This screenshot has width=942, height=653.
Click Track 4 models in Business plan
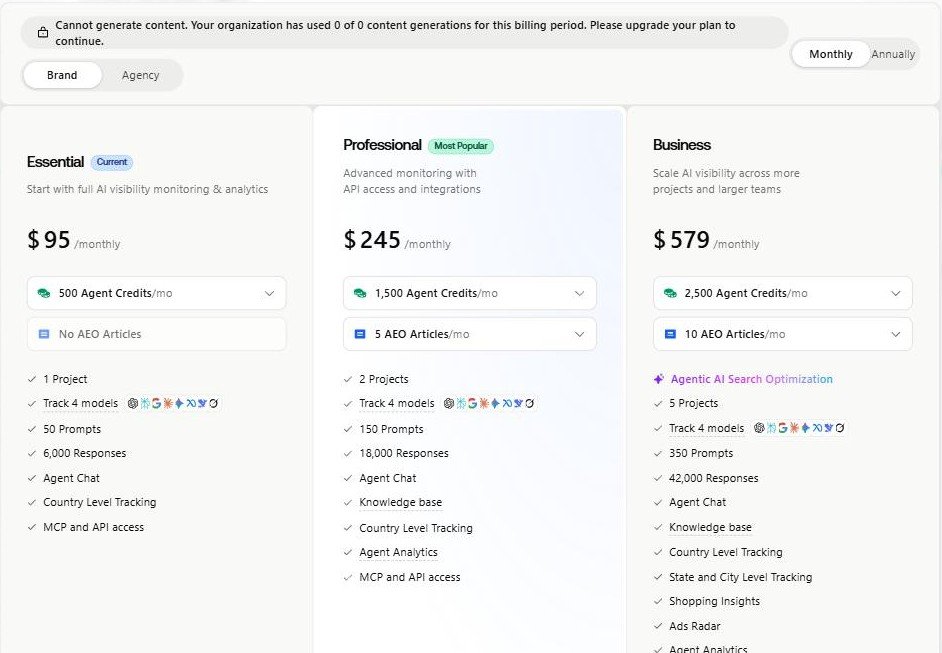click(x=706, y=428)
